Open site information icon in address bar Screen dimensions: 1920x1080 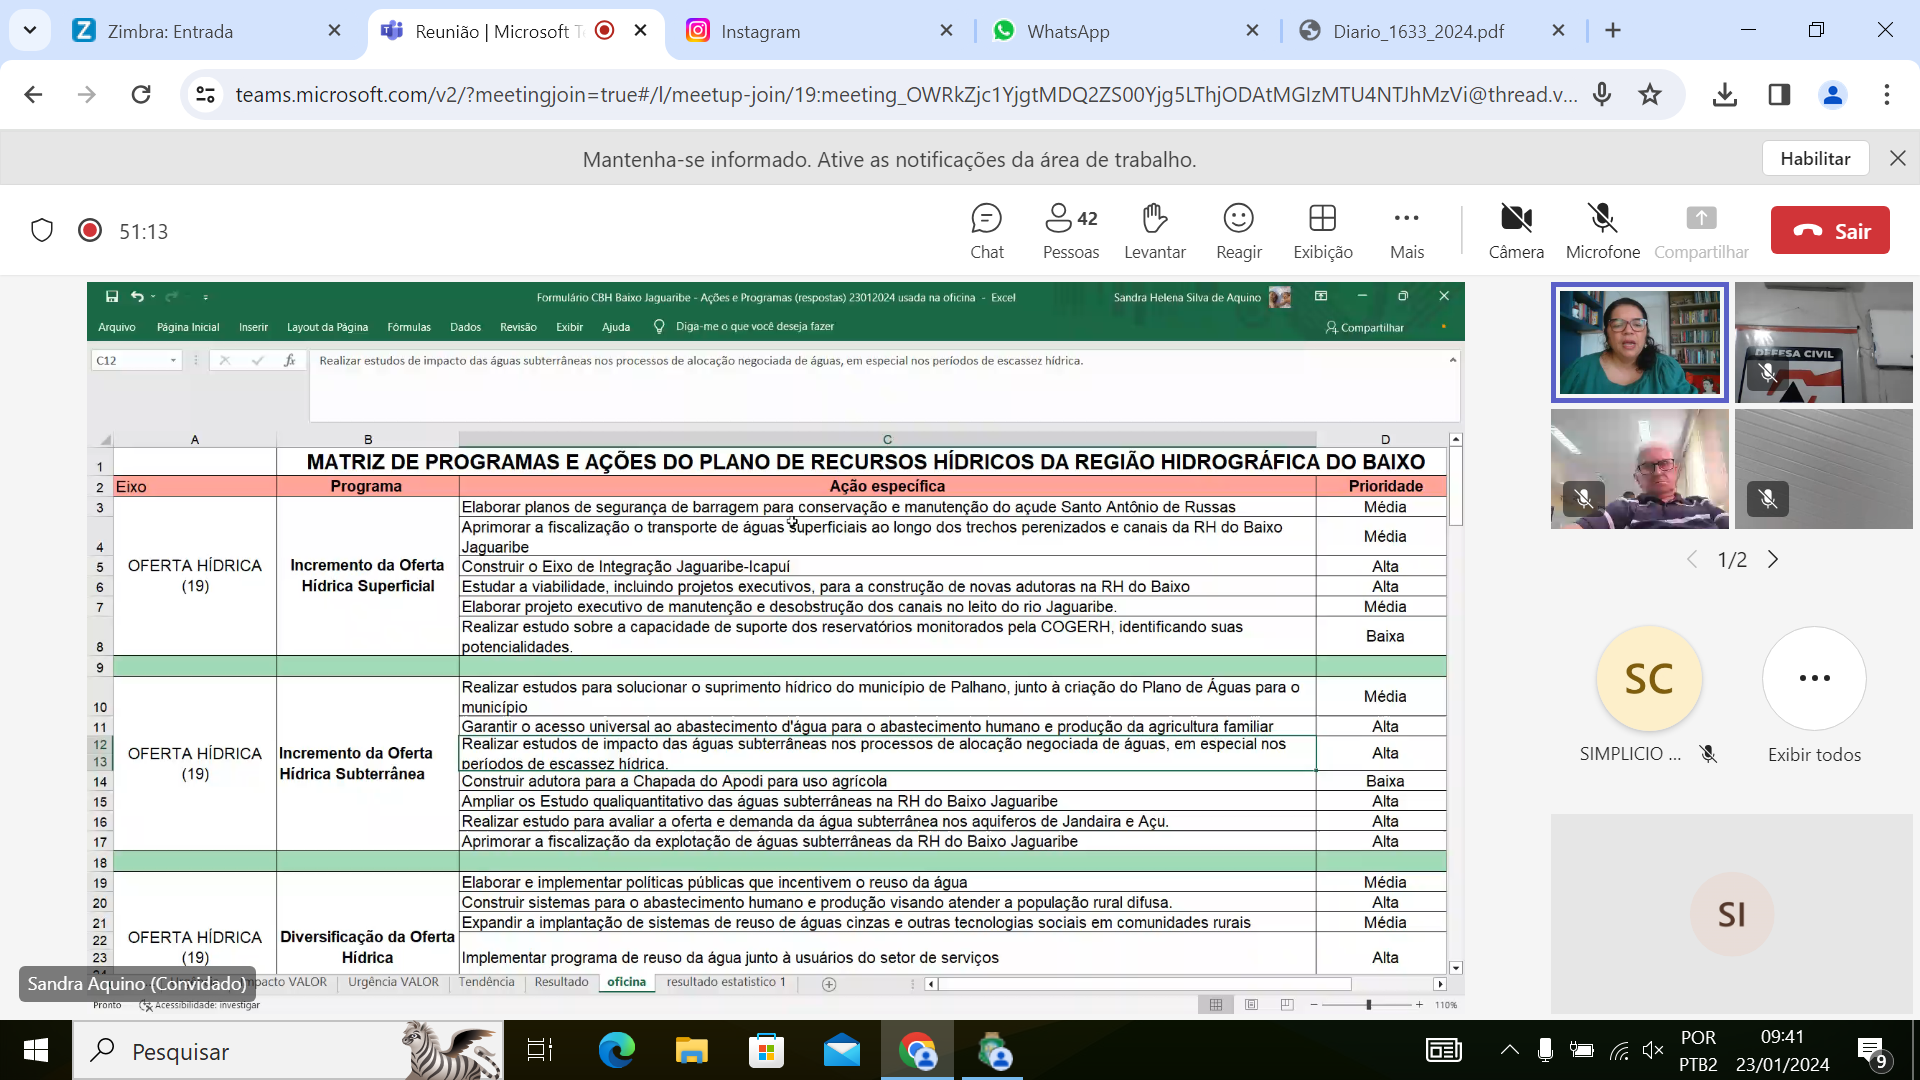205,95
